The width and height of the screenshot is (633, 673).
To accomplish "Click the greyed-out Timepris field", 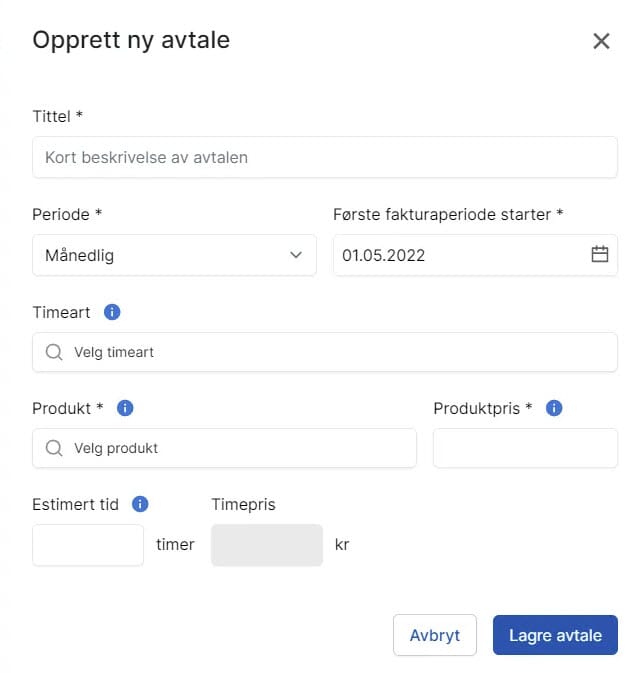I will pyautogui.click(x=267, y=545).
